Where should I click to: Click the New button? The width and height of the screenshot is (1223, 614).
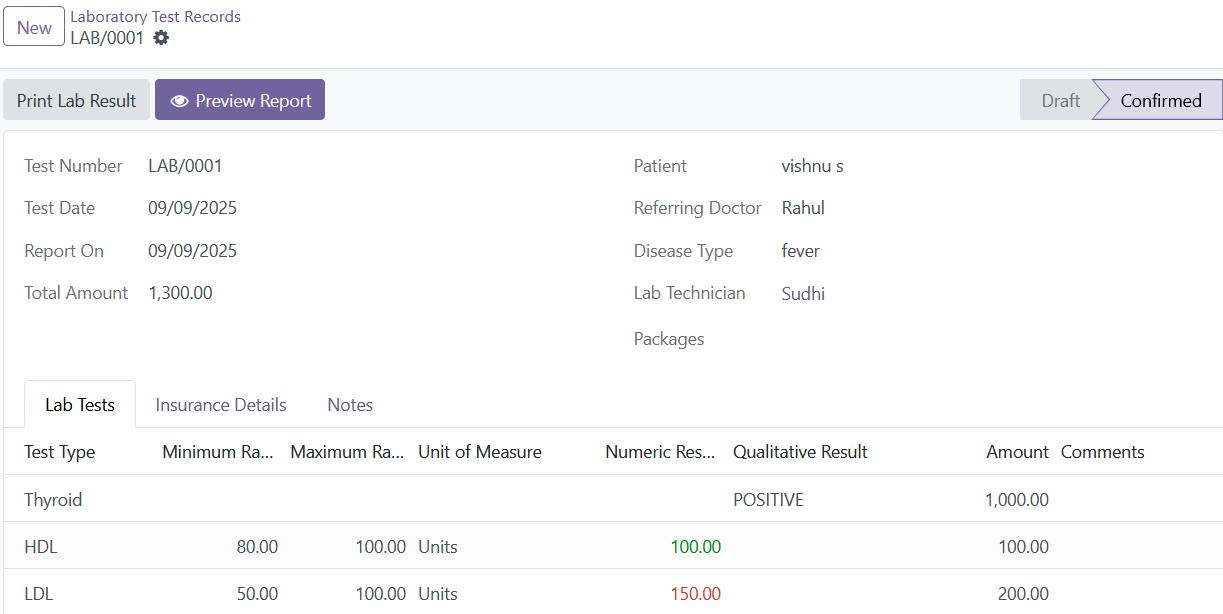pyautogui.click(x=33, y=26)
